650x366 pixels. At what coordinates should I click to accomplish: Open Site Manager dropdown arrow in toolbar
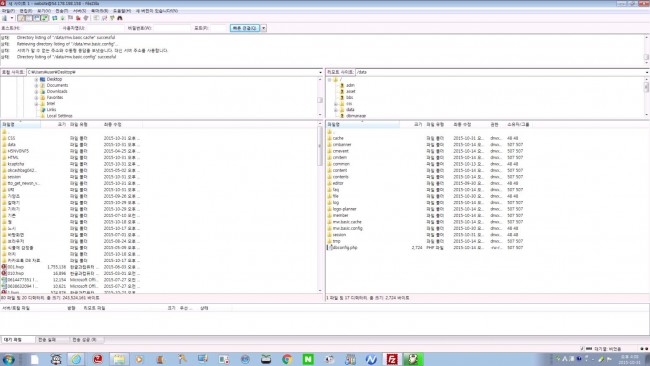click(x=12, y=18)
